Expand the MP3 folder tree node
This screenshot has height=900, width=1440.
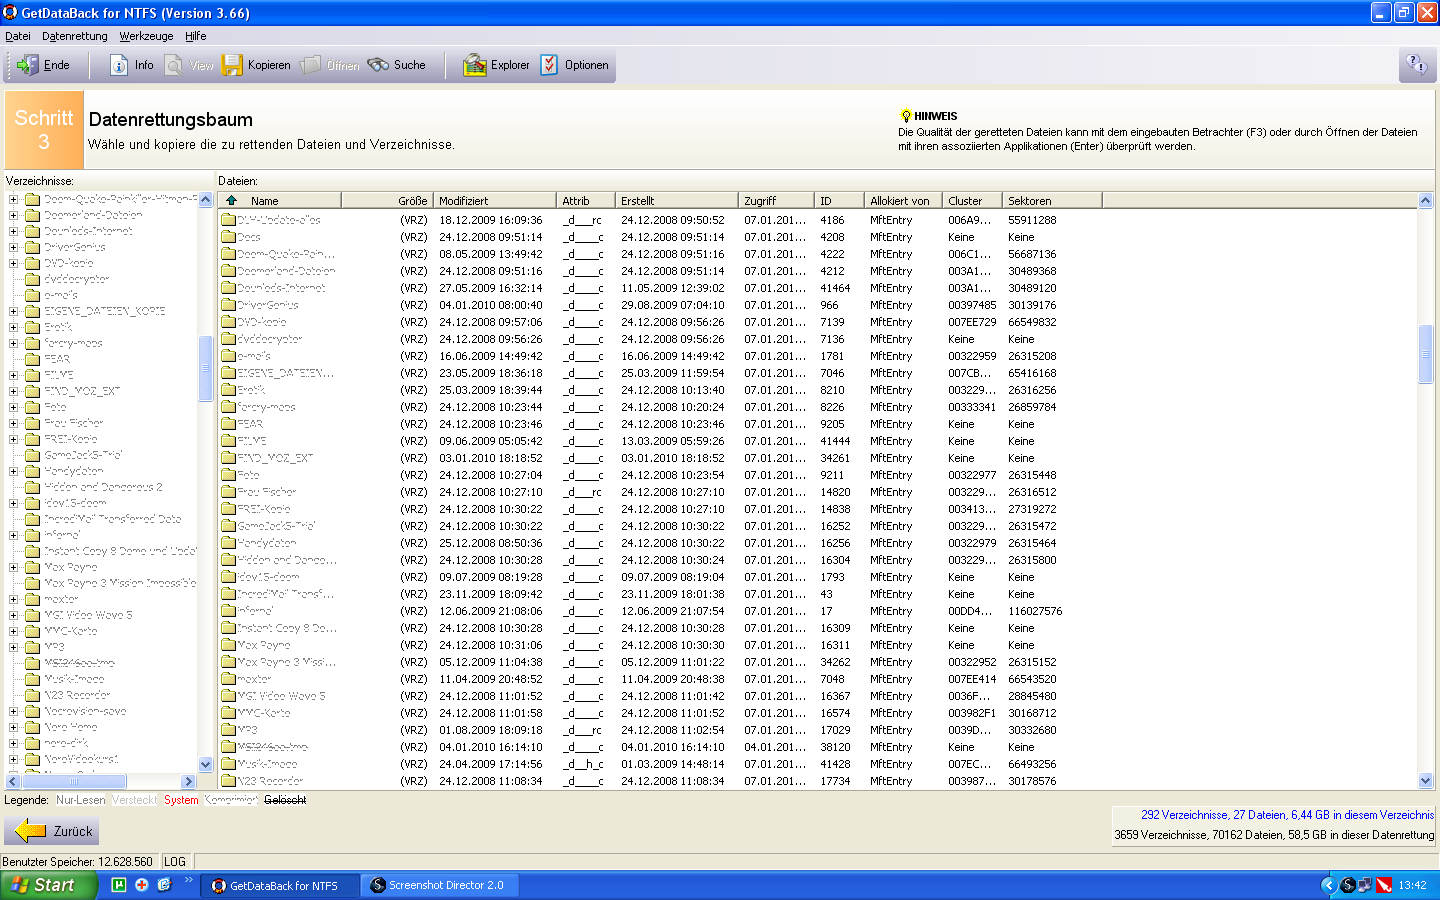(14, 647)
